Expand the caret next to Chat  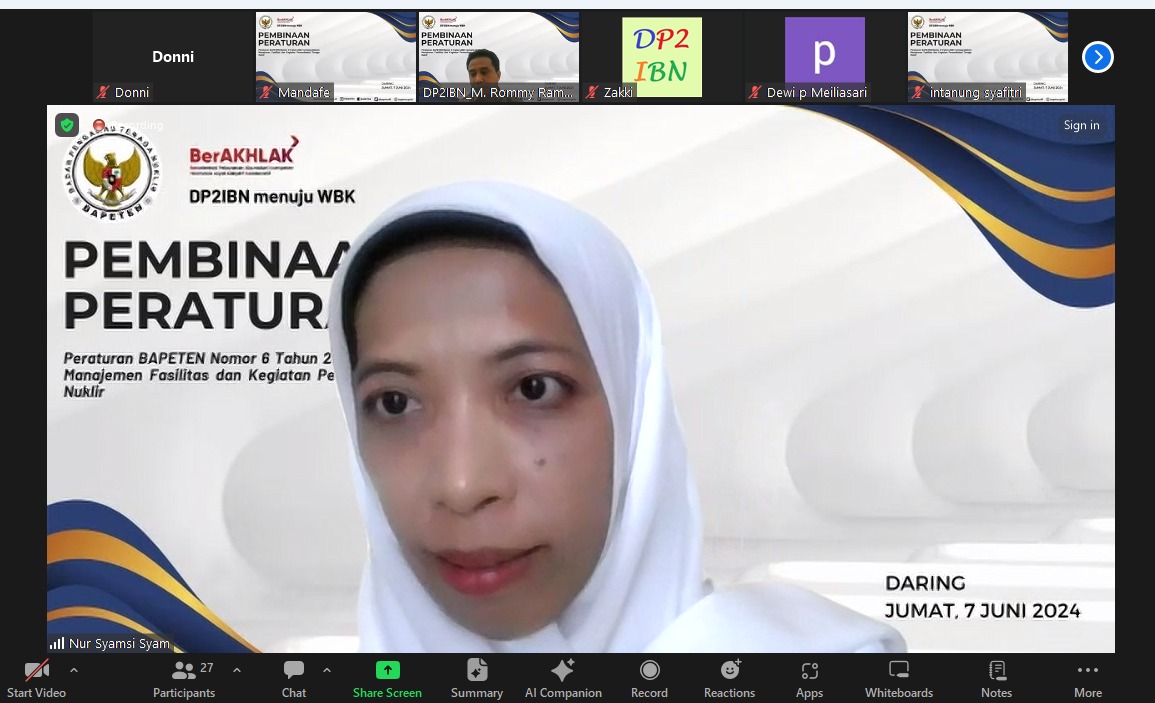click(327, 671)
